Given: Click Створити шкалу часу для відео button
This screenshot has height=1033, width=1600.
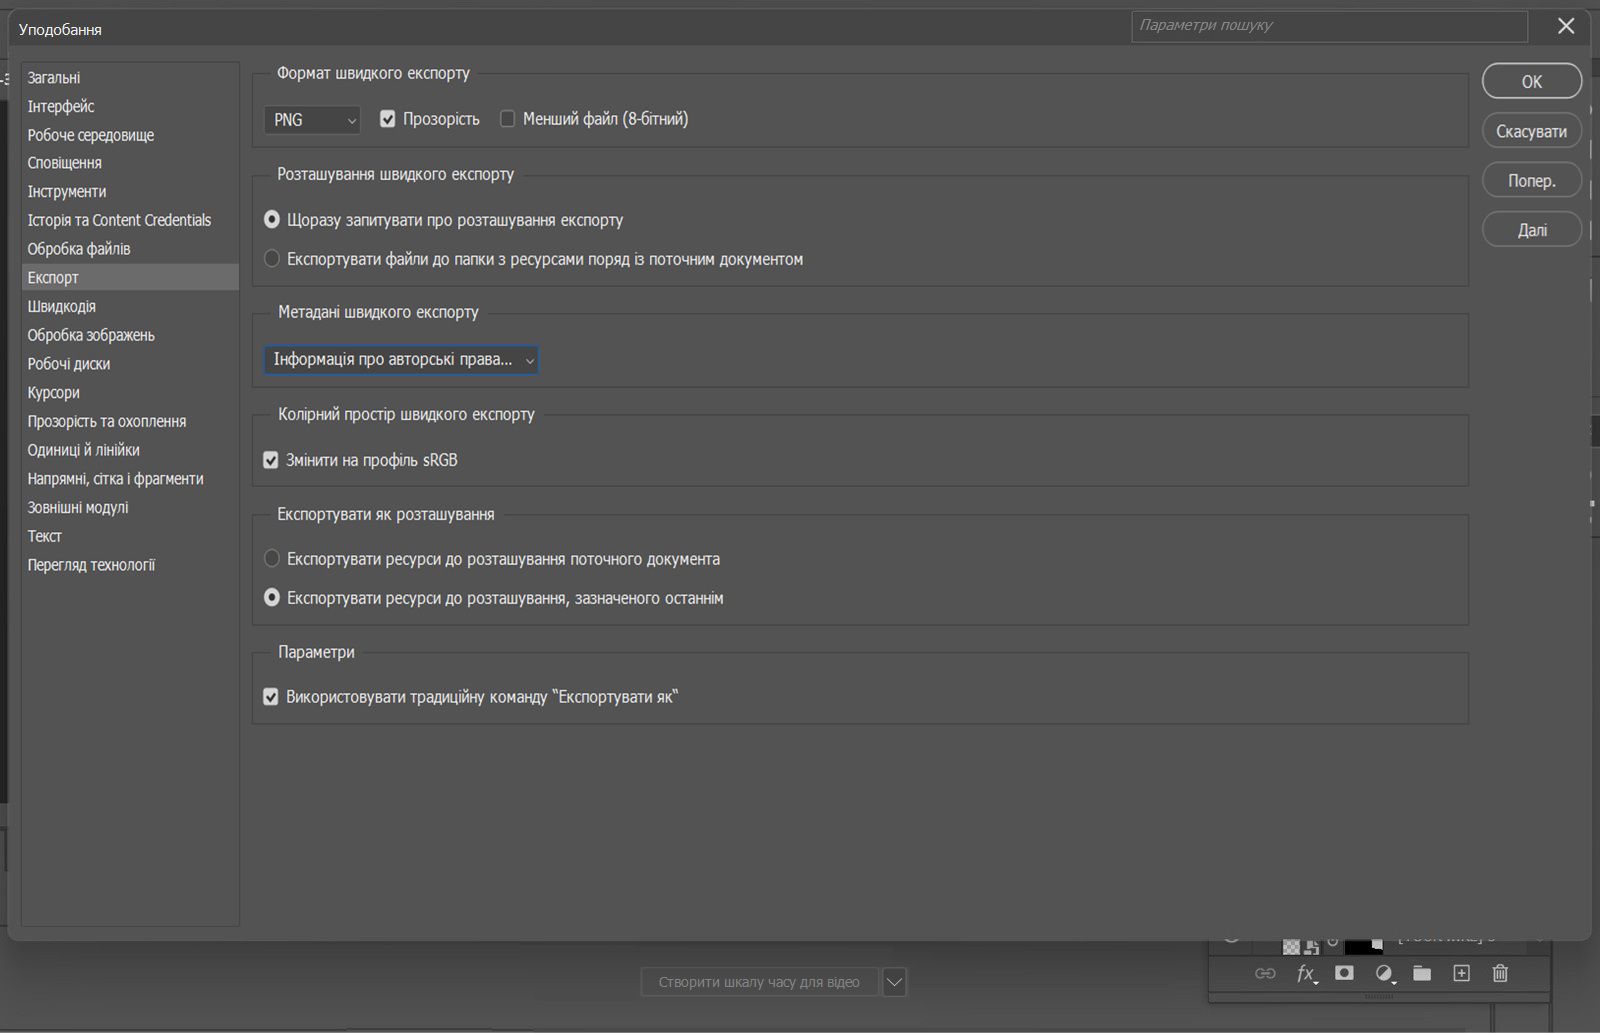Looking at the screenshot, I should coord(759,982).
